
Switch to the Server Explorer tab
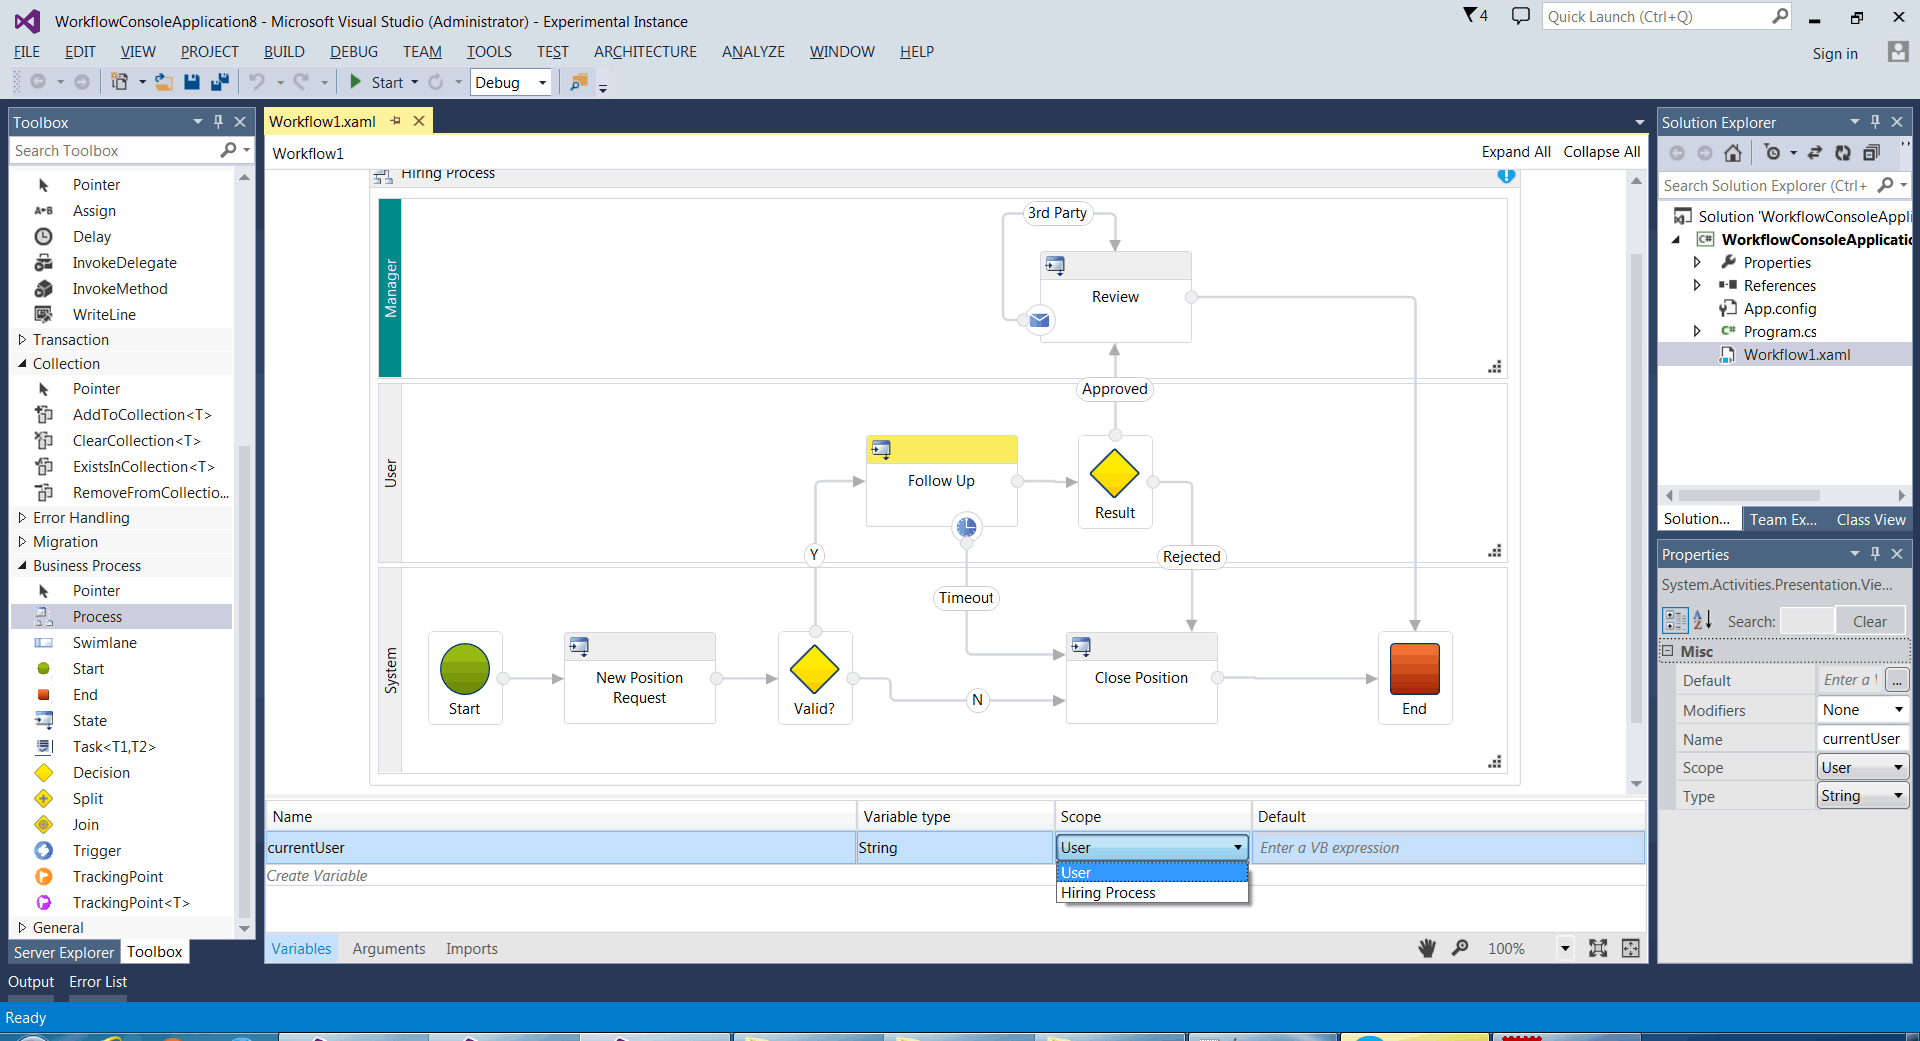pyautogui.click(x=64, y=952)
